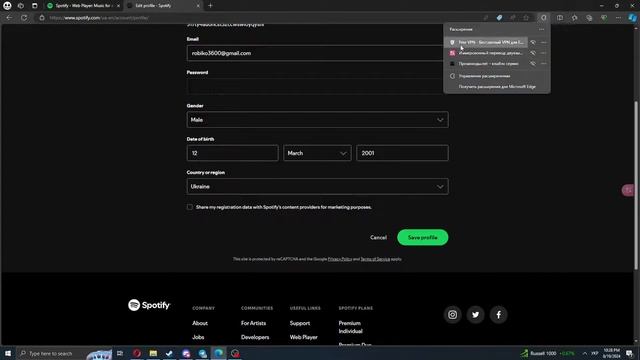Select the translator extension entry
This screenshot has width=640, height=360.
click(486, 53)
